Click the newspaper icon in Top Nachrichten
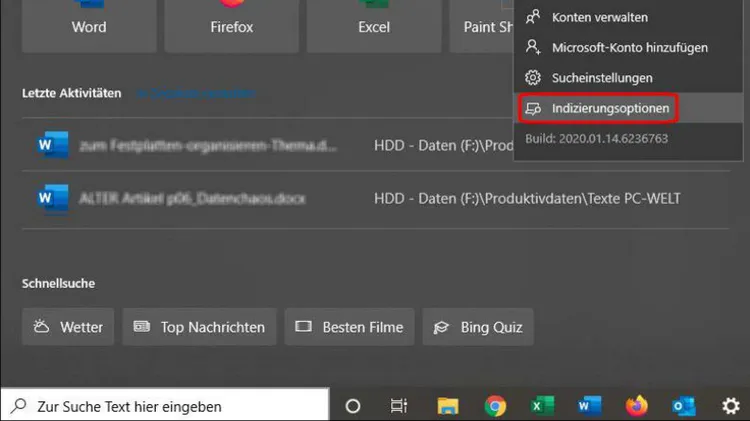 [142, 327]
